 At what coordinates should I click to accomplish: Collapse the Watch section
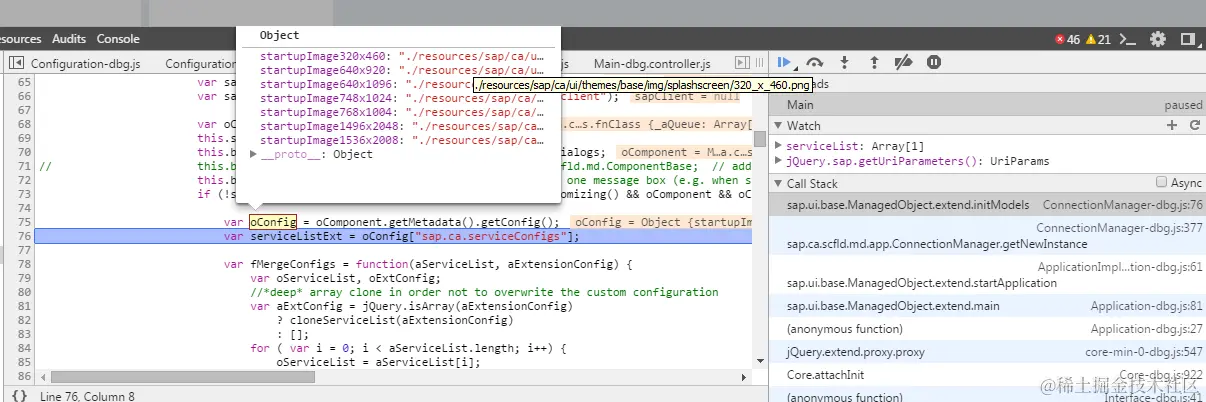click(778, 126)
